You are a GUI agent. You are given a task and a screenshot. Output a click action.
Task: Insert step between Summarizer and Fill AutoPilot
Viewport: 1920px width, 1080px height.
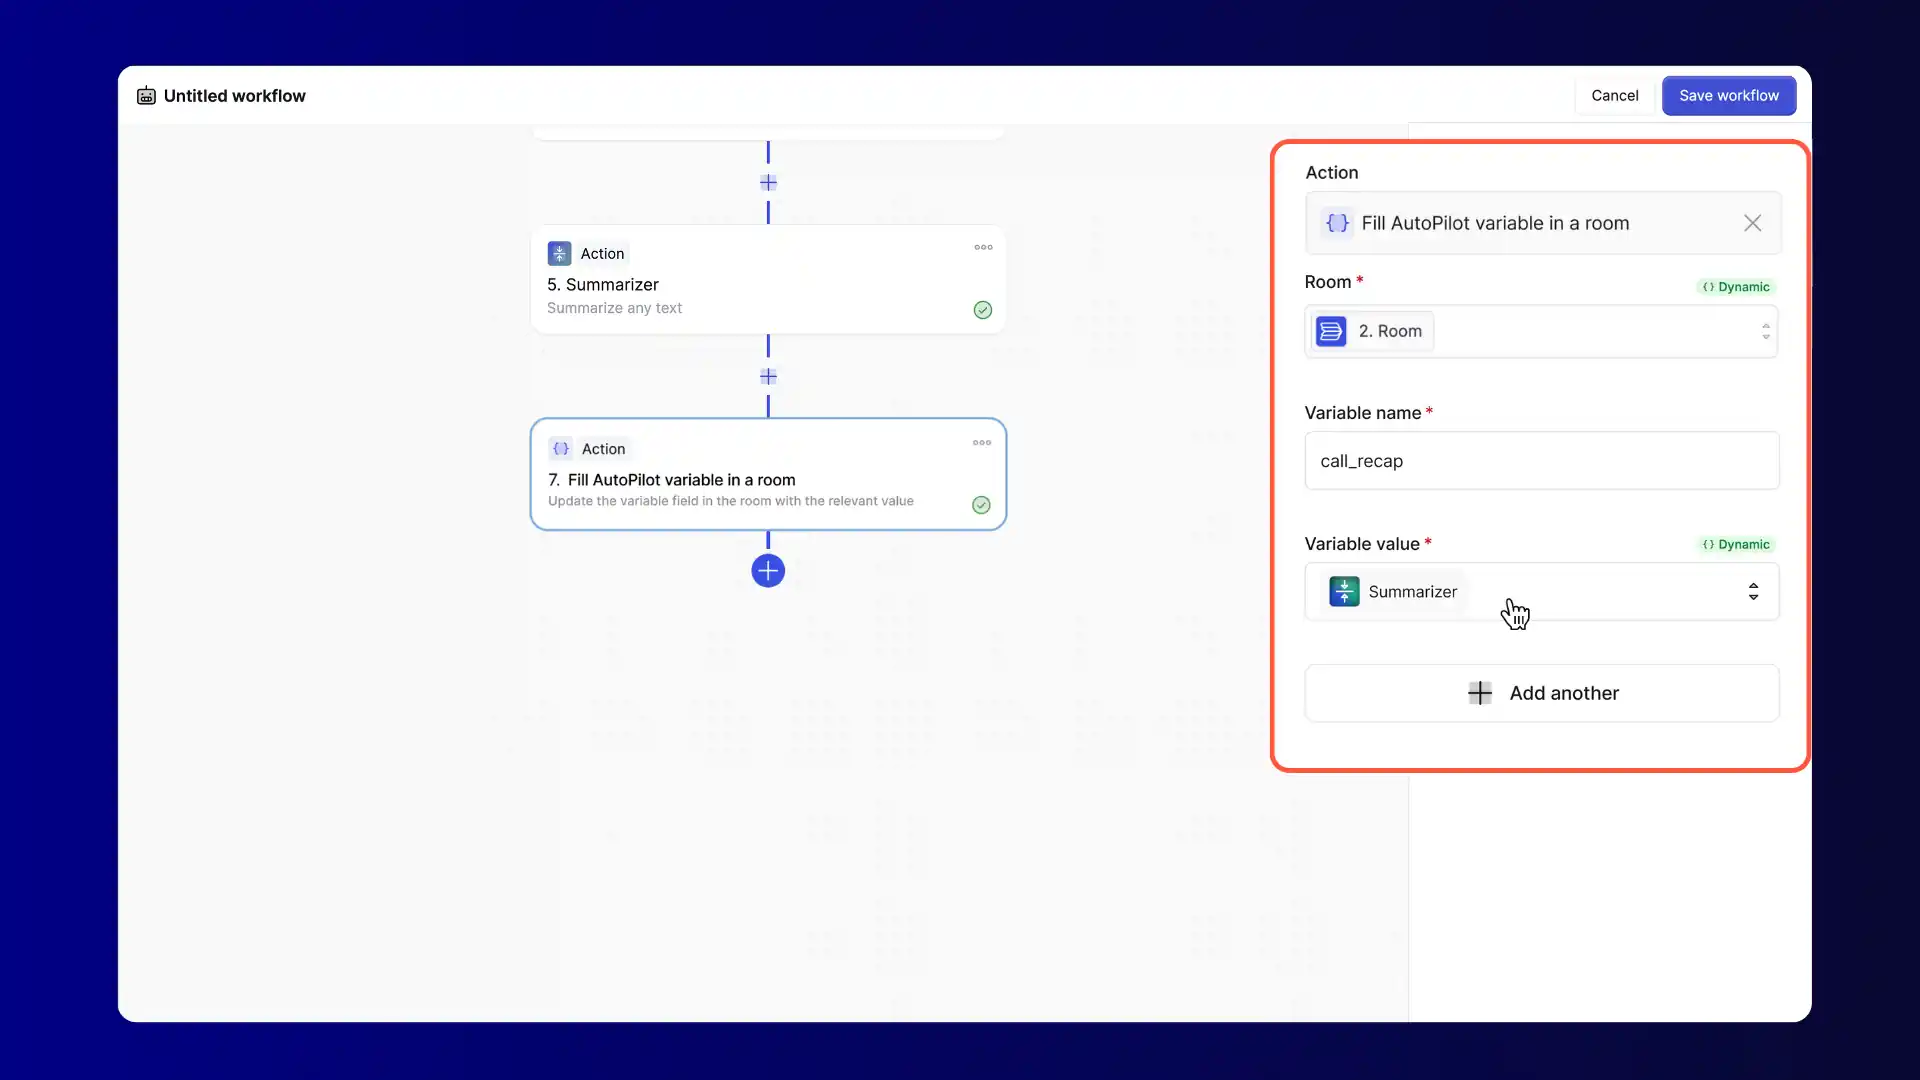click(x=768, y=377)
